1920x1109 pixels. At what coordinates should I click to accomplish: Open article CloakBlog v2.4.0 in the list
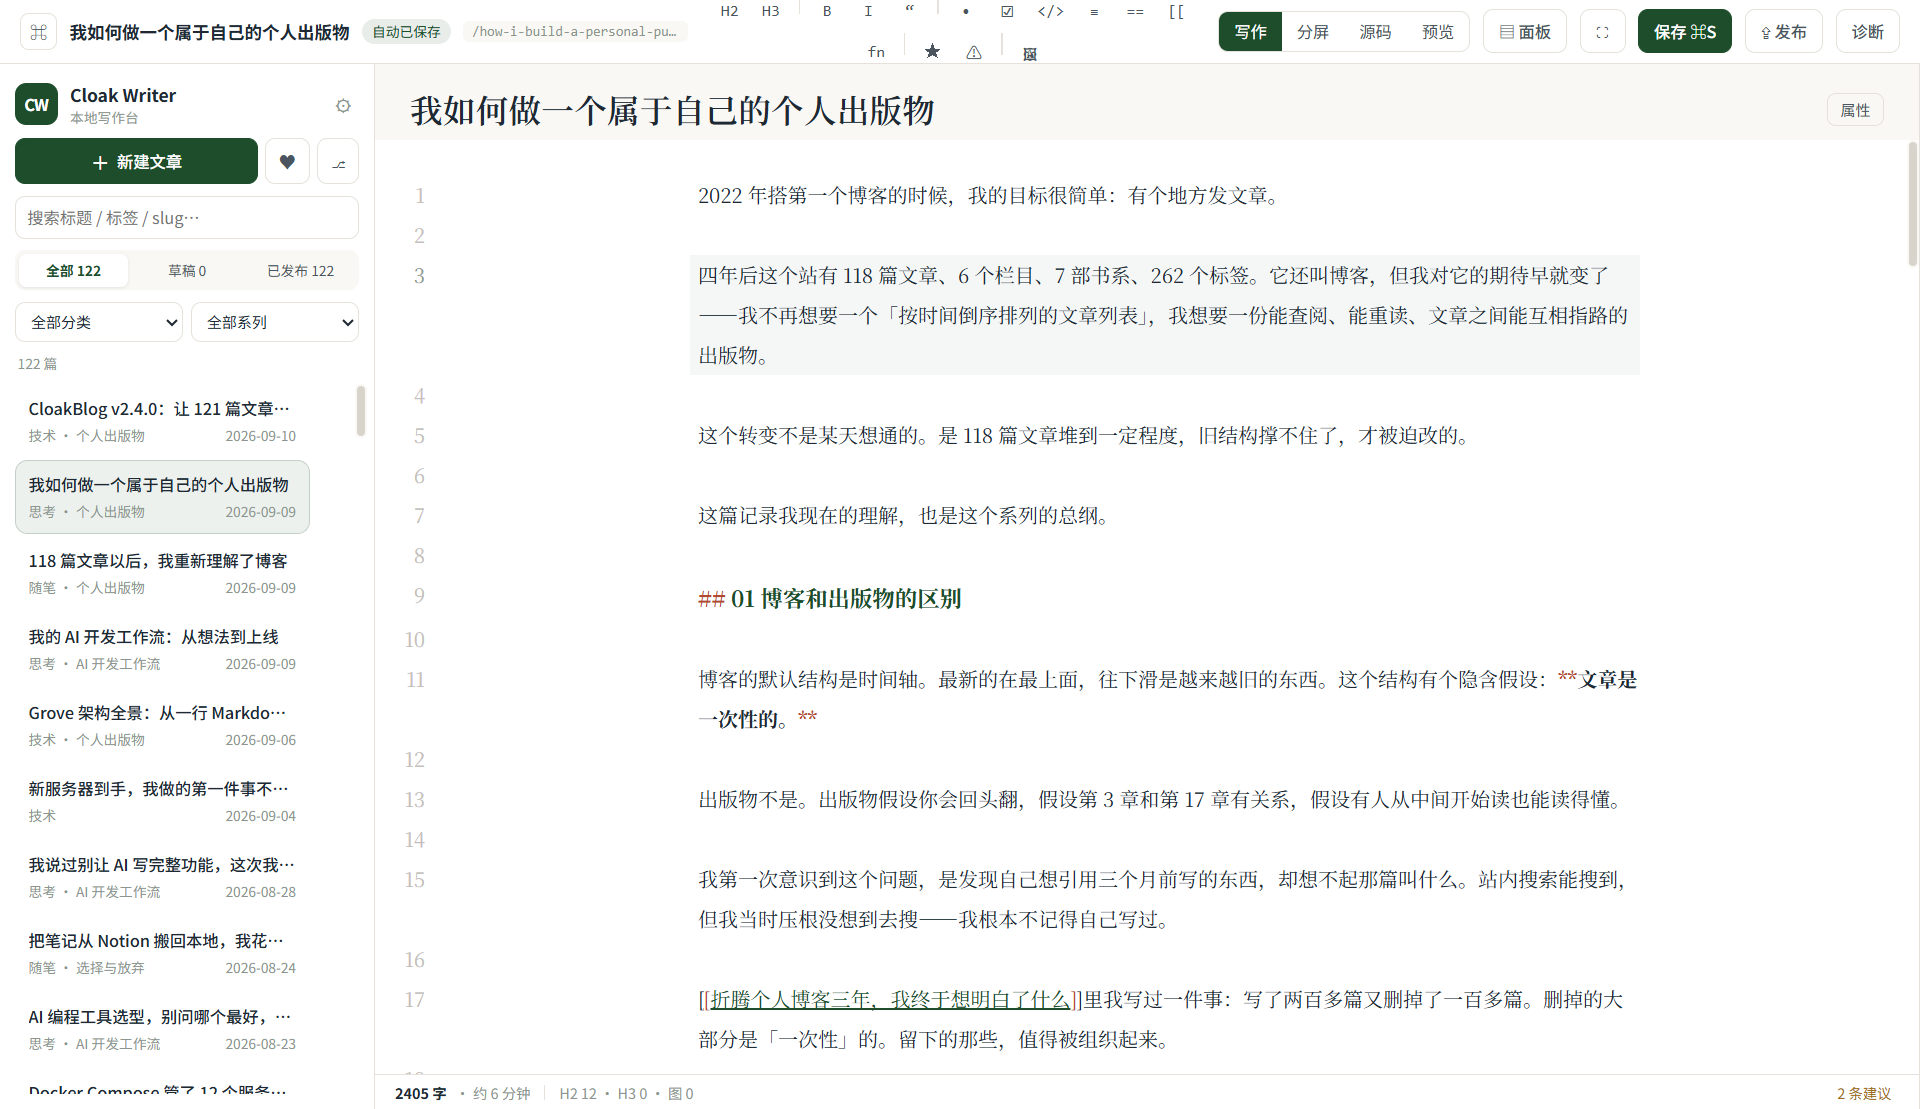pyautogui.click(x=162, y=421)
